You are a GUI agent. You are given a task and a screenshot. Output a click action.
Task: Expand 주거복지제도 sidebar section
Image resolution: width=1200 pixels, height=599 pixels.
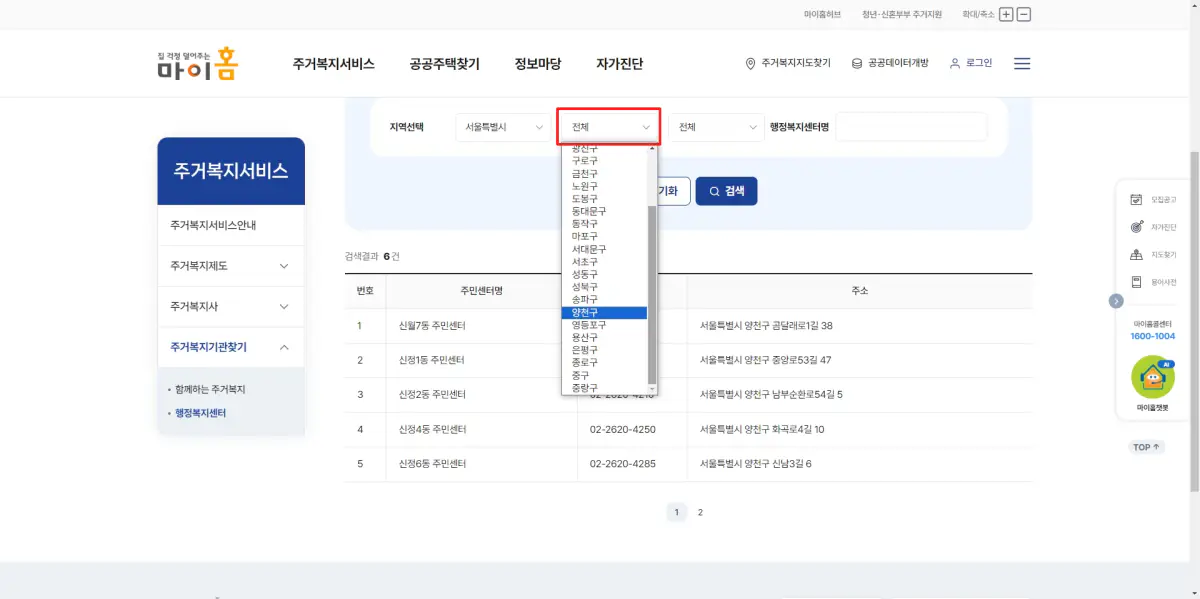[231, 266]
